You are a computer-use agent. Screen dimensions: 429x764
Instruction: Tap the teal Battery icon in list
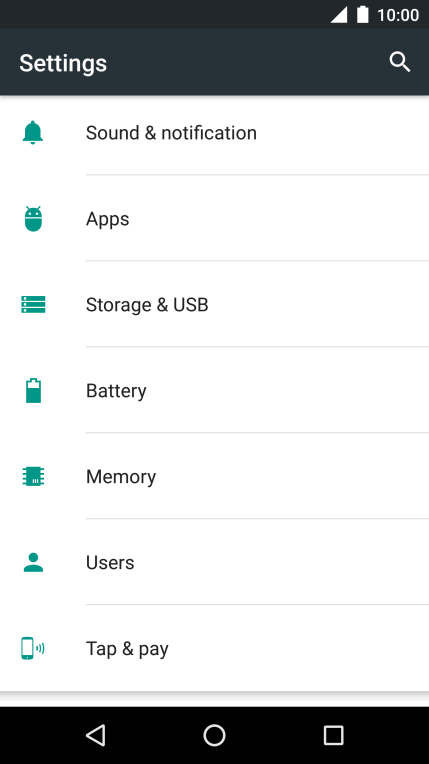point(33,390)
